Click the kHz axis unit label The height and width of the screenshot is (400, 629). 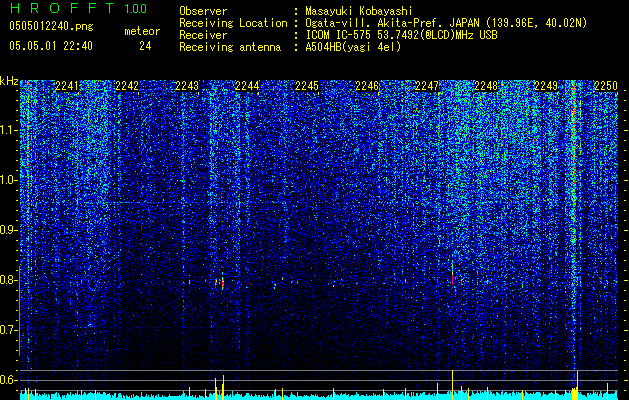(9, 81)
